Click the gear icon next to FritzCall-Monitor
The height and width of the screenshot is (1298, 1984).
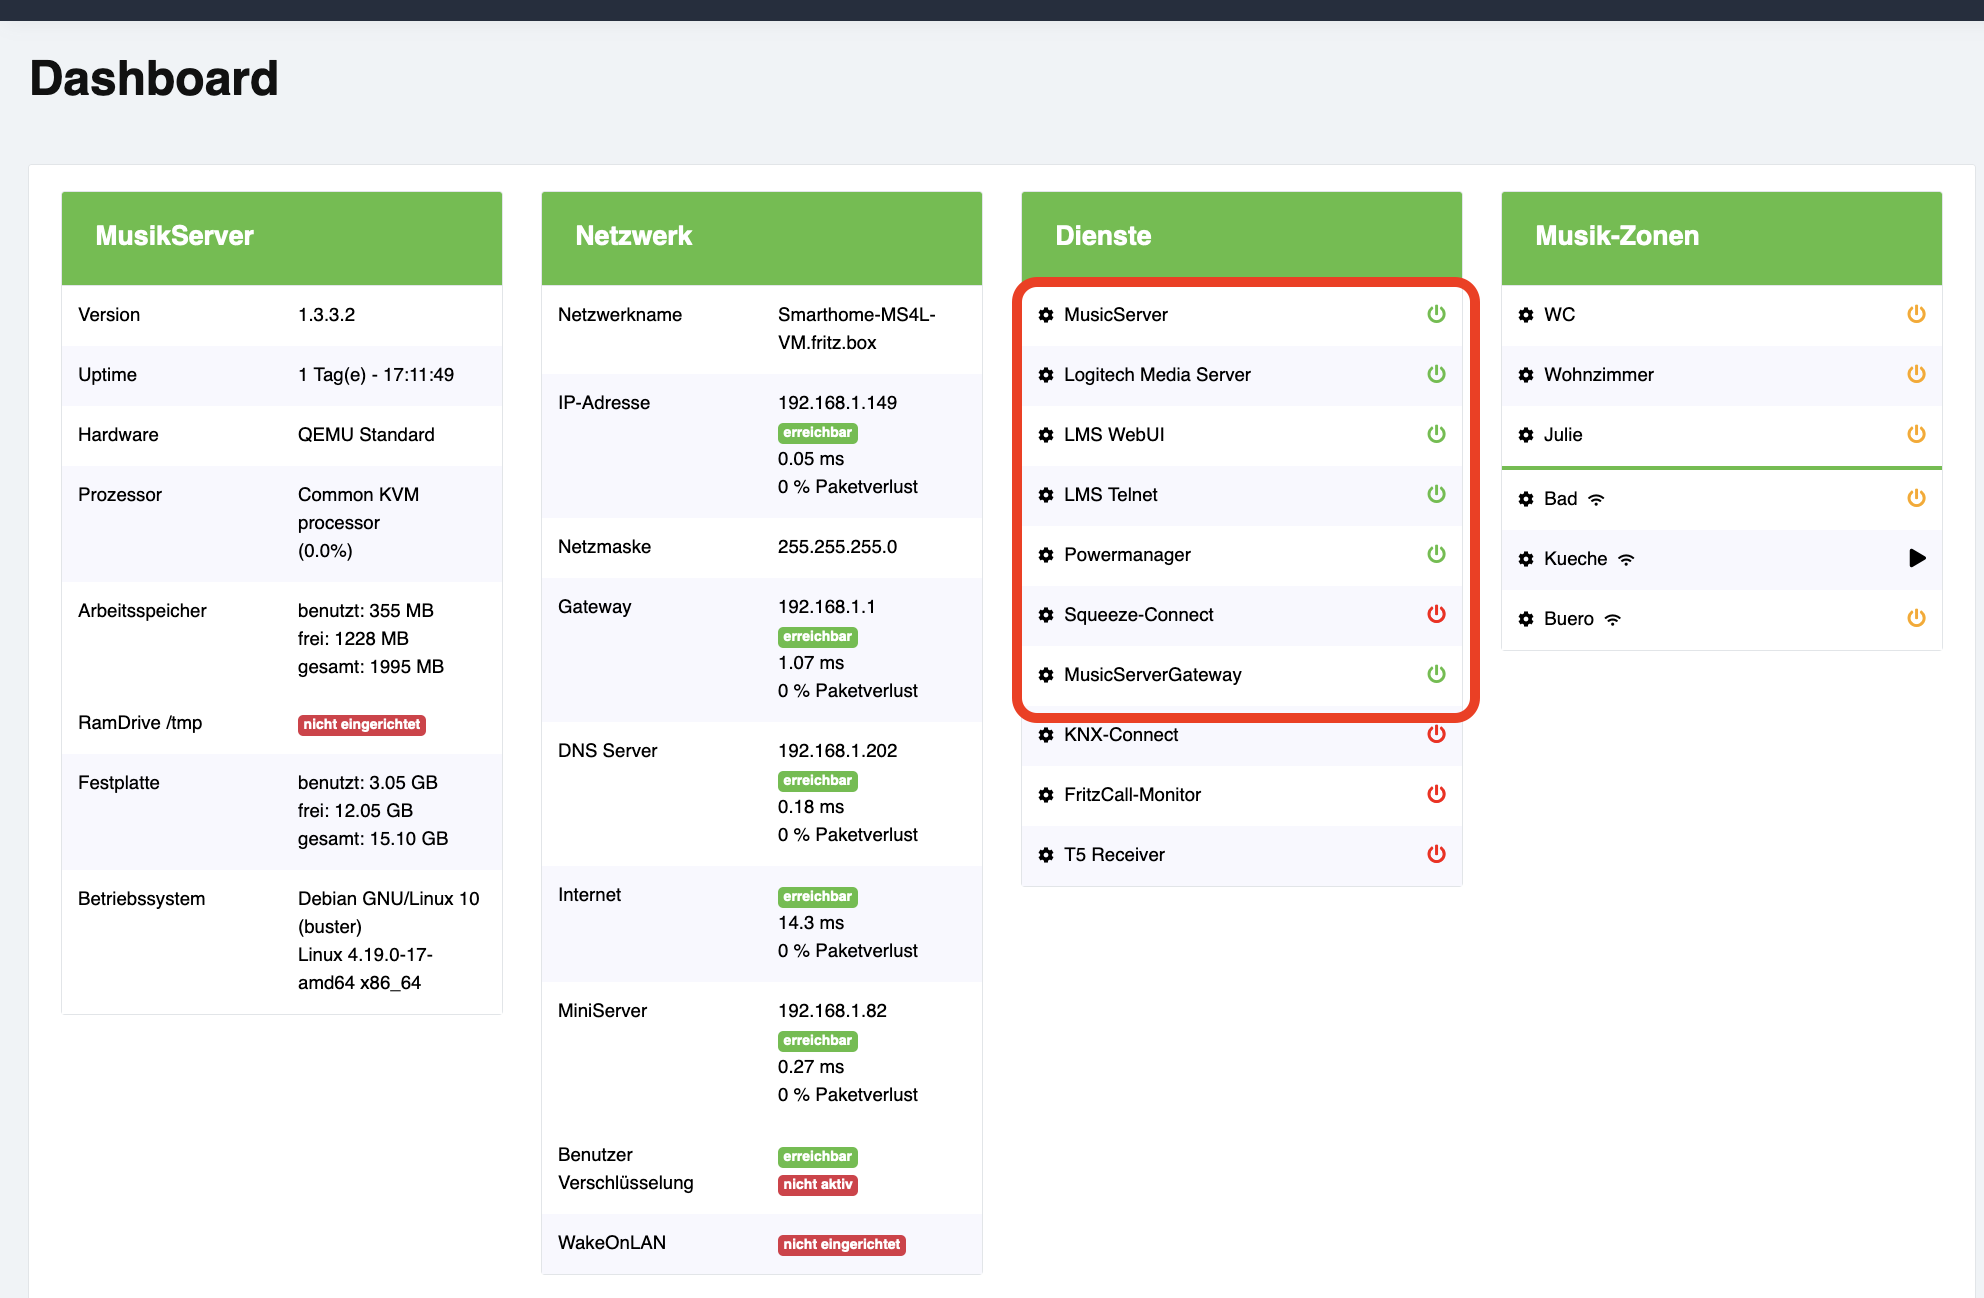[1046, 795]
